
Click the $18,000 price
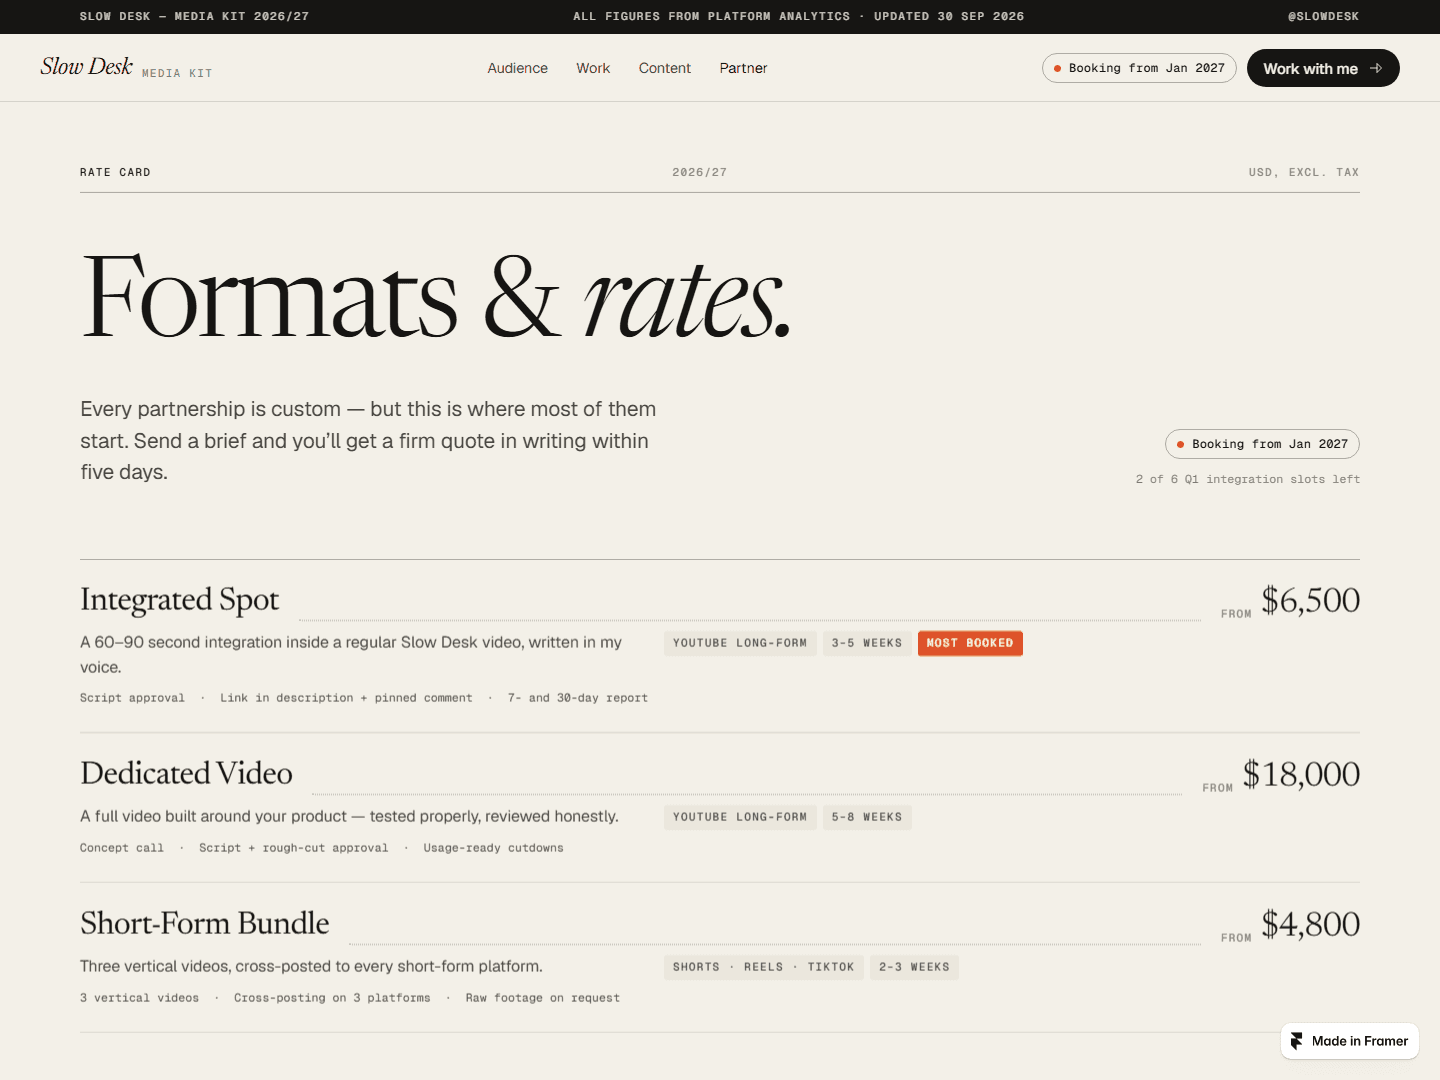coord(1301,774)
